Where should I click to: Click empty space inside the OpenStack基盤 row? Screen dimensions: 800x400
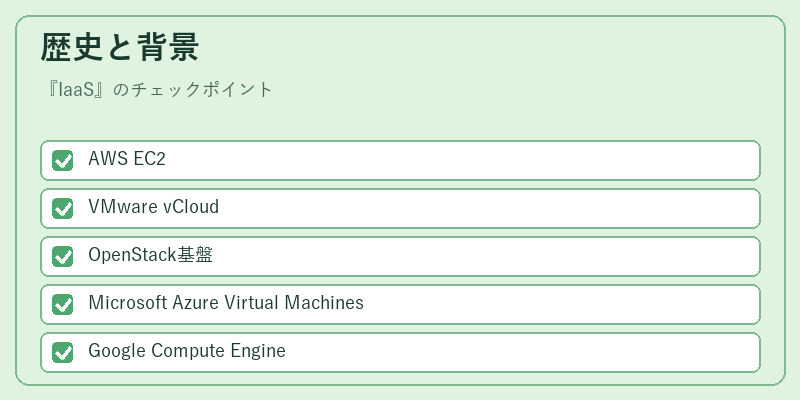(x=485, y=257)
